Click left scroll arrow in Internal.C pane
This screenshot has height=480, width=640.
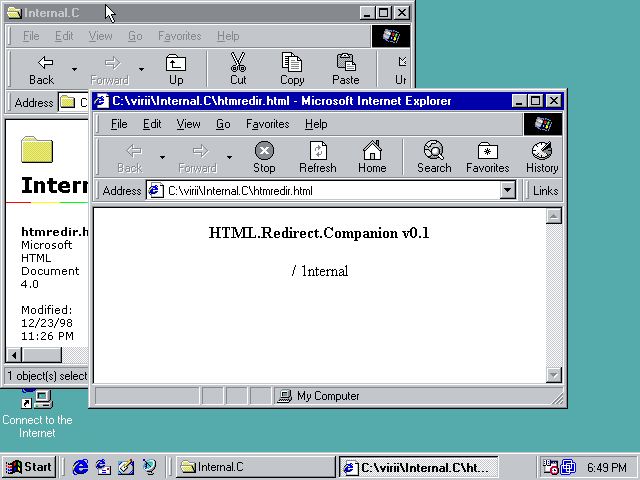pos(14,355)
